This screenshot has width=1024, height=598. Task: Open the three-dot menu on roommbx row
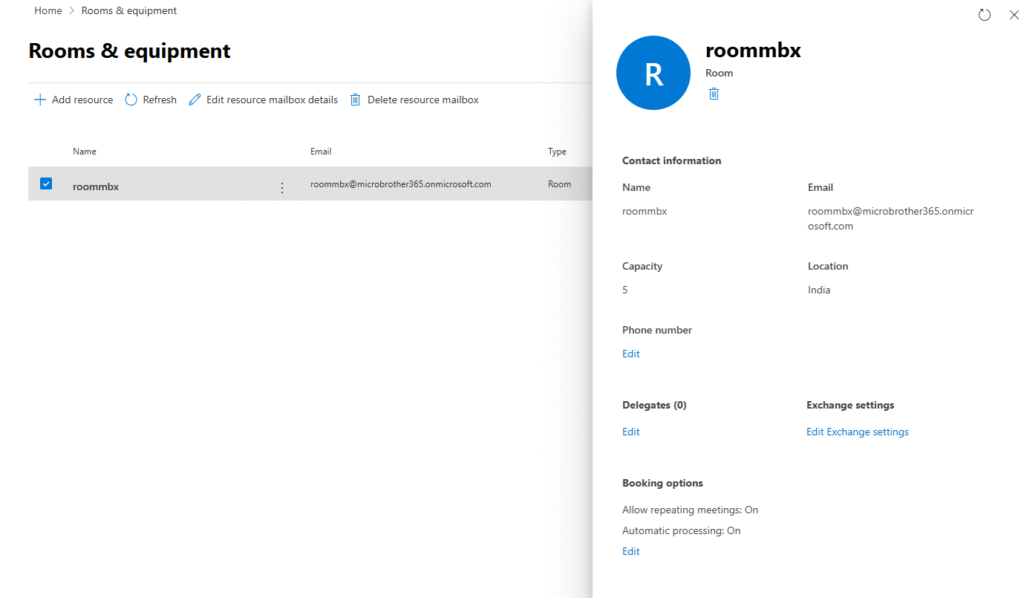point(282,187)
